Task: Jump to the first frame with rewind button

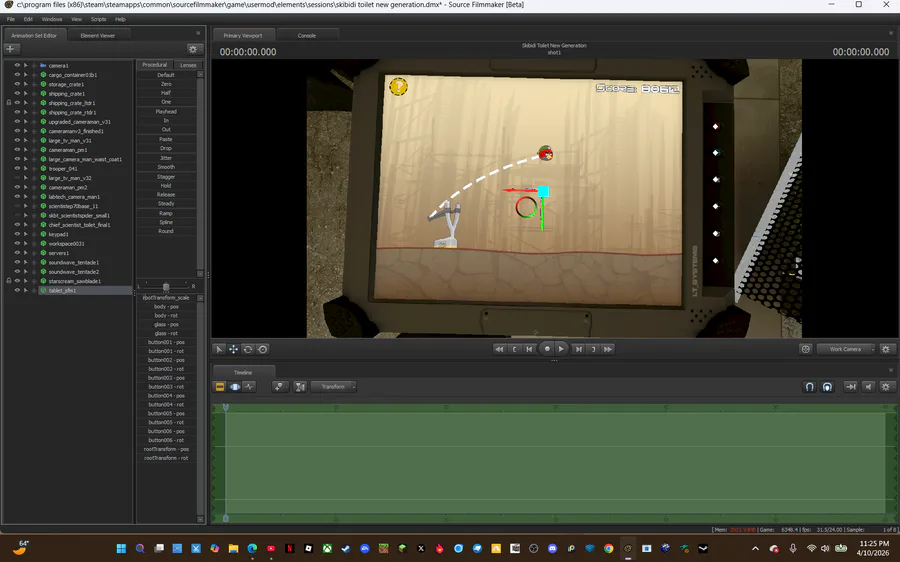Action: pyautogui.click(x=499, y=349)
